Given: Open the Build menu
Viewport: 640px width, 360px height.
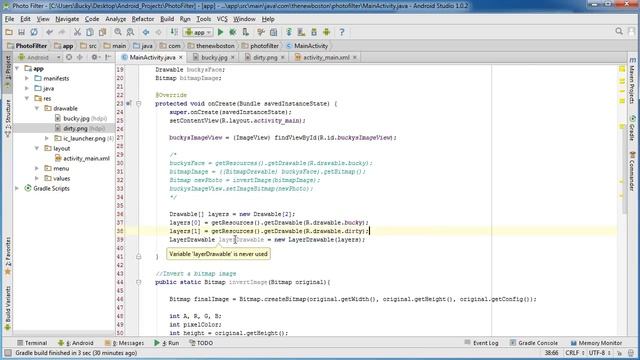Looking at the screenshot, I should [167, 19].
